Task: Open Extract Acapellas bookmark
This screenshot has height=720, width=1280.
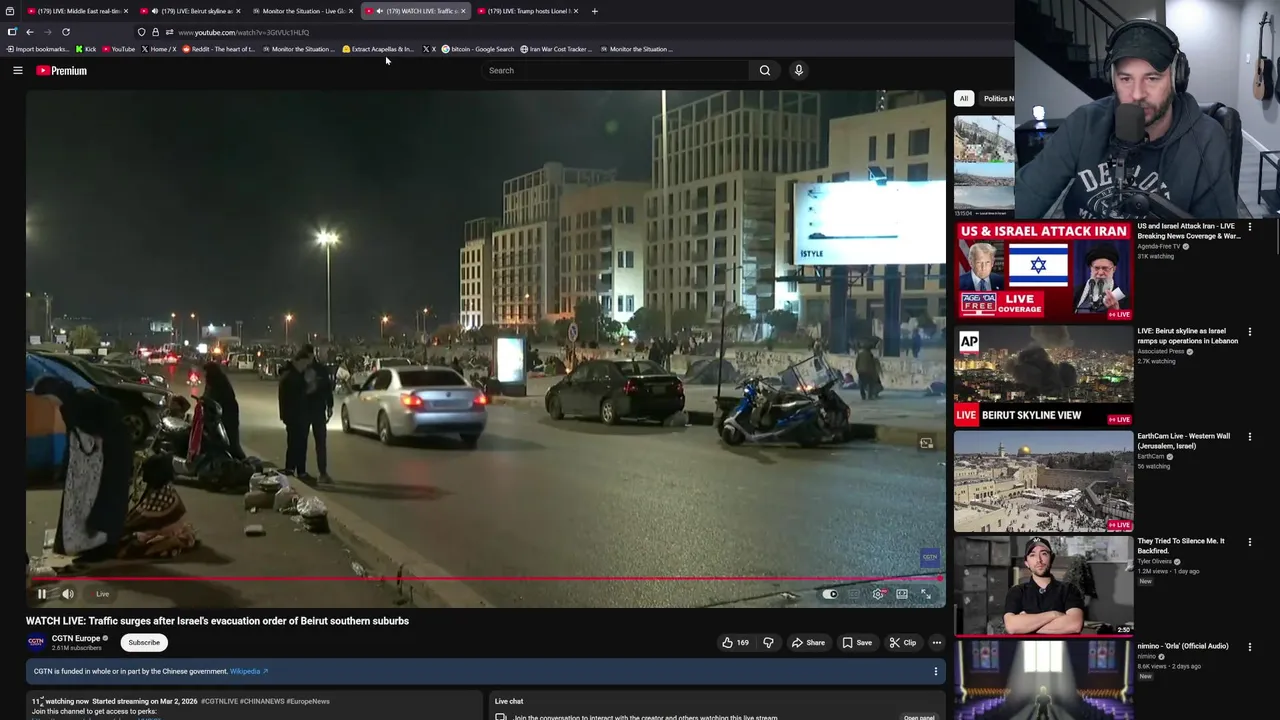Action: pos(377,49)
